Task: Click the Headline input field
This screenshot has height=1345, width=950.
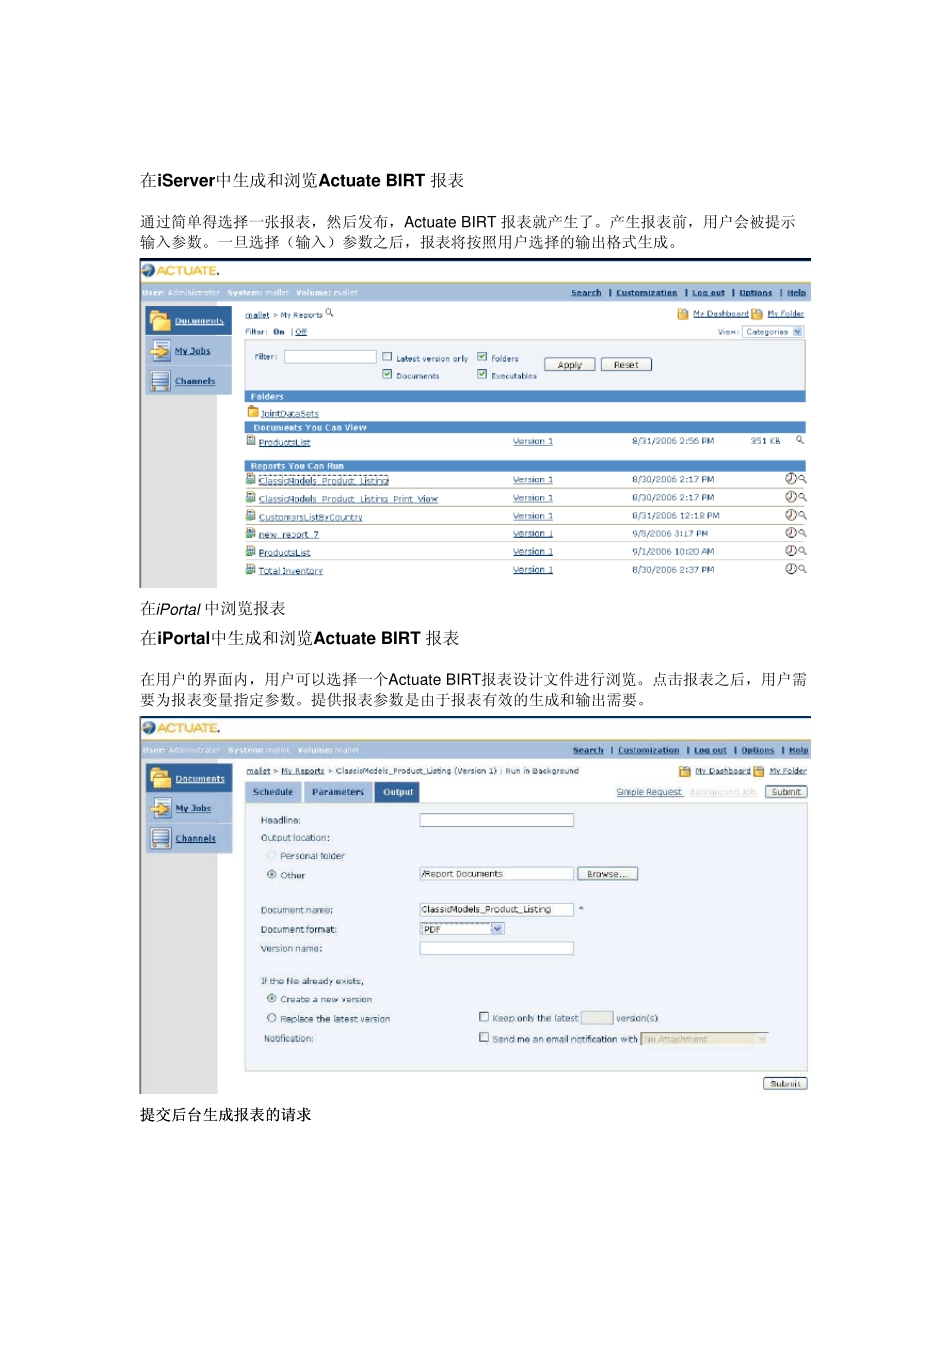Action: click(497, 820)
